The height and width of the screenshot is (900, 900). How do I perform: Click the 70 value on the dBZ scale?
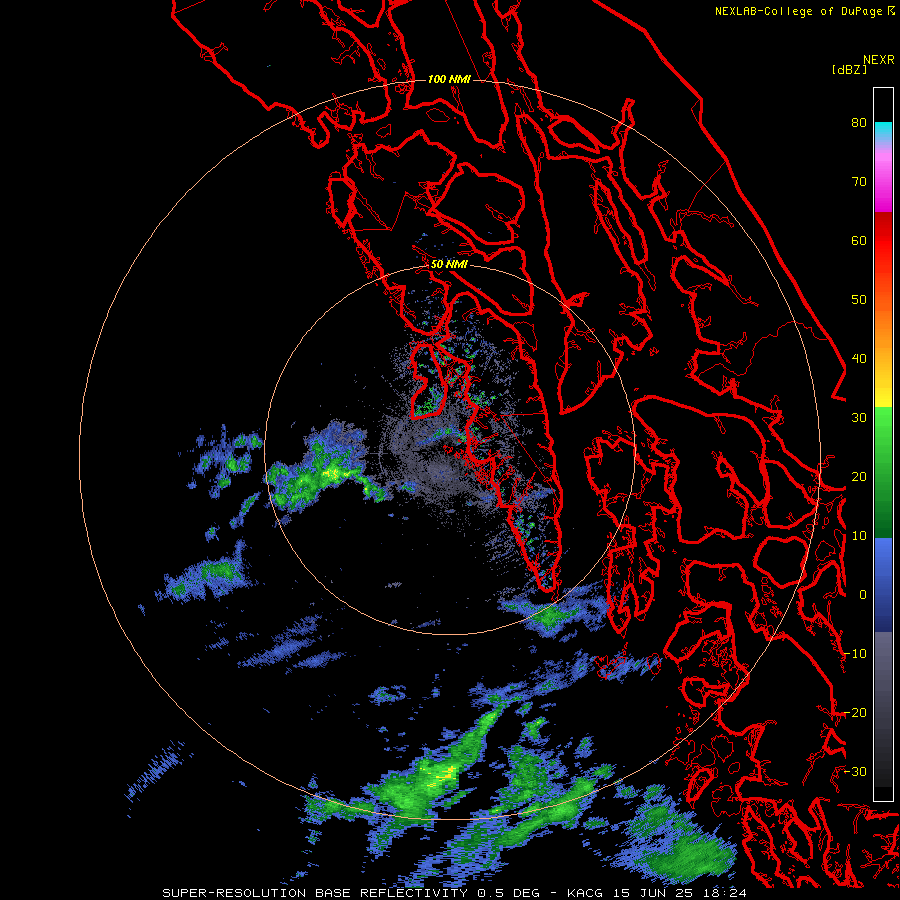click(859, 181)
